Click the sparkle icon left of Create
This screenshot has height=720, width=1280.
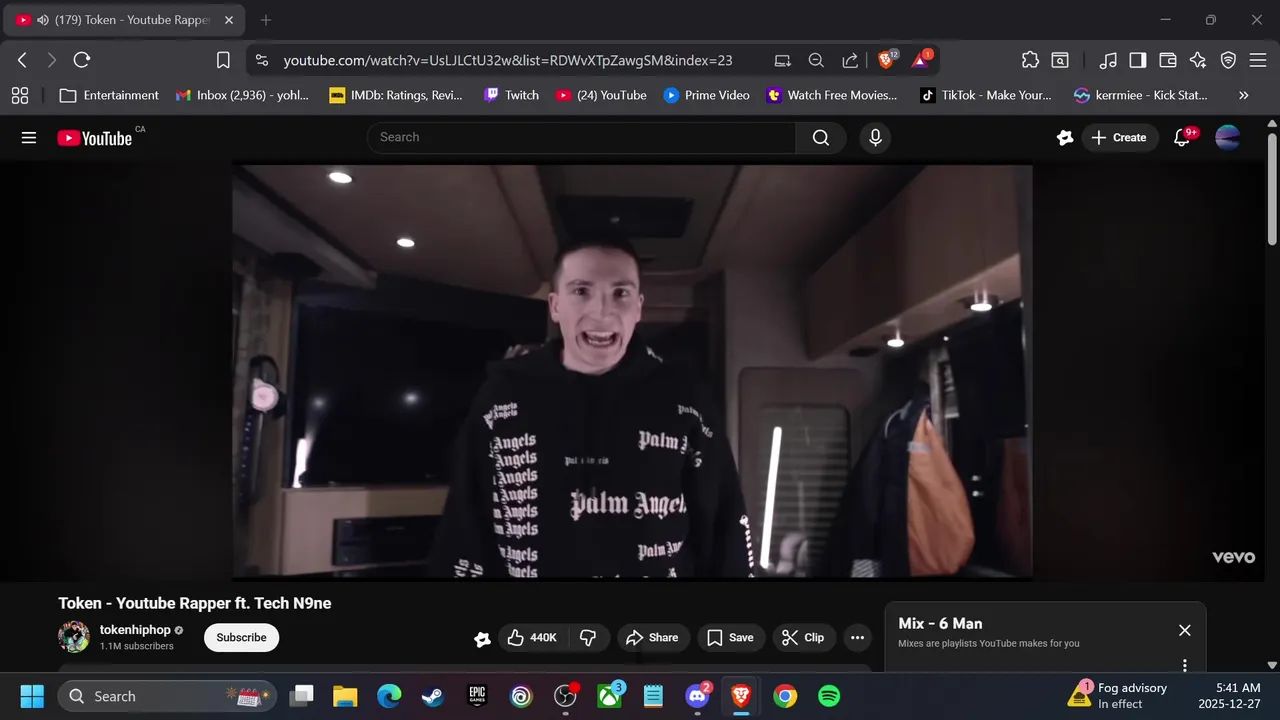(1065, 138)
